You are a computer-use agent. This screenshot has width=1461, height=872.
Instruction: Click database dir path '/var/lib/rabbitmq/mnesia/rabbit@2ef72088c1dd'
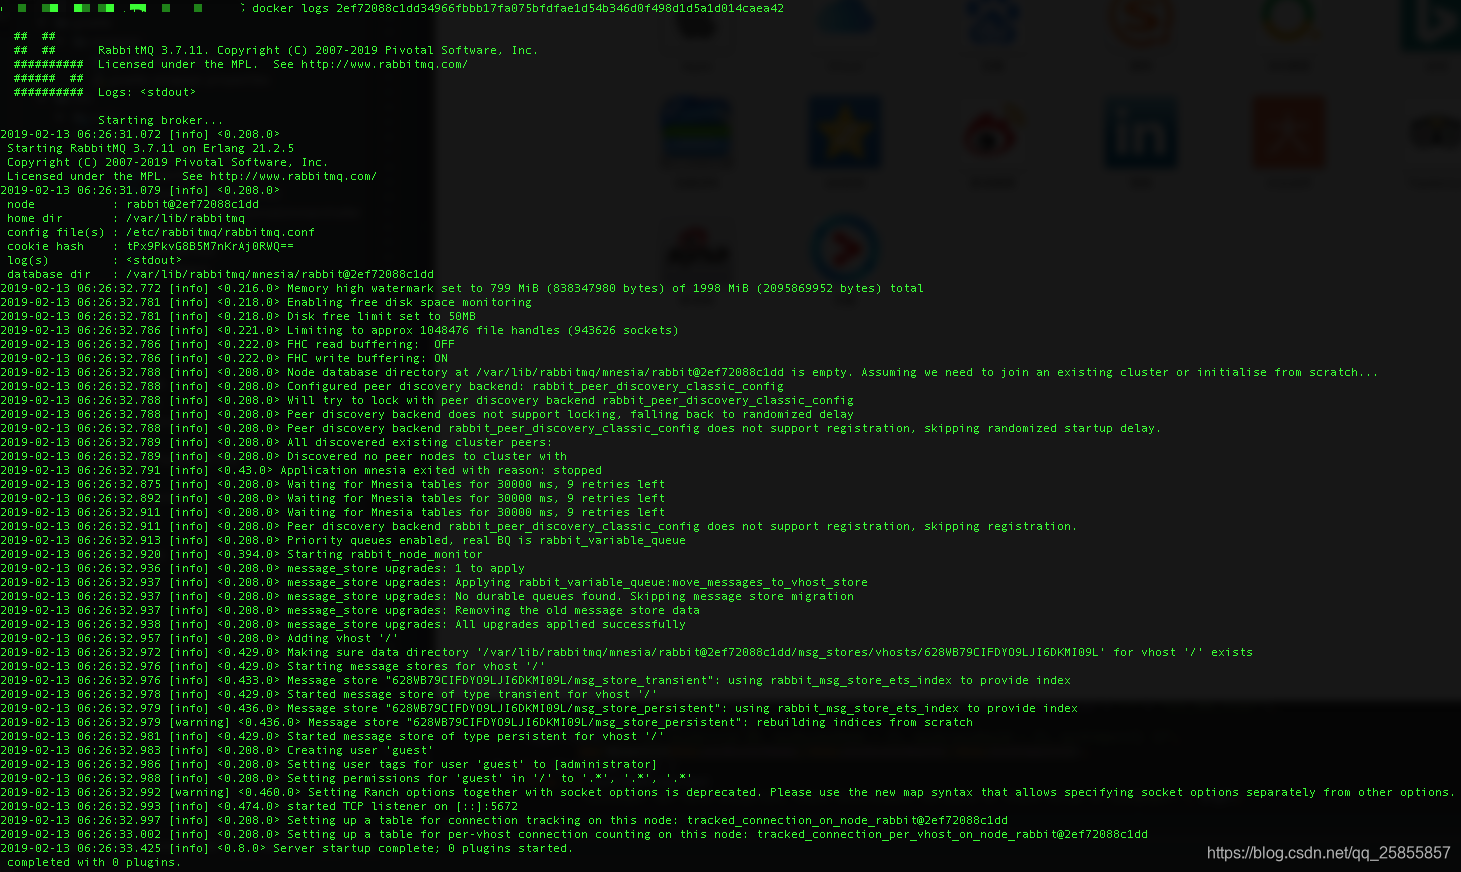(280, 274)
